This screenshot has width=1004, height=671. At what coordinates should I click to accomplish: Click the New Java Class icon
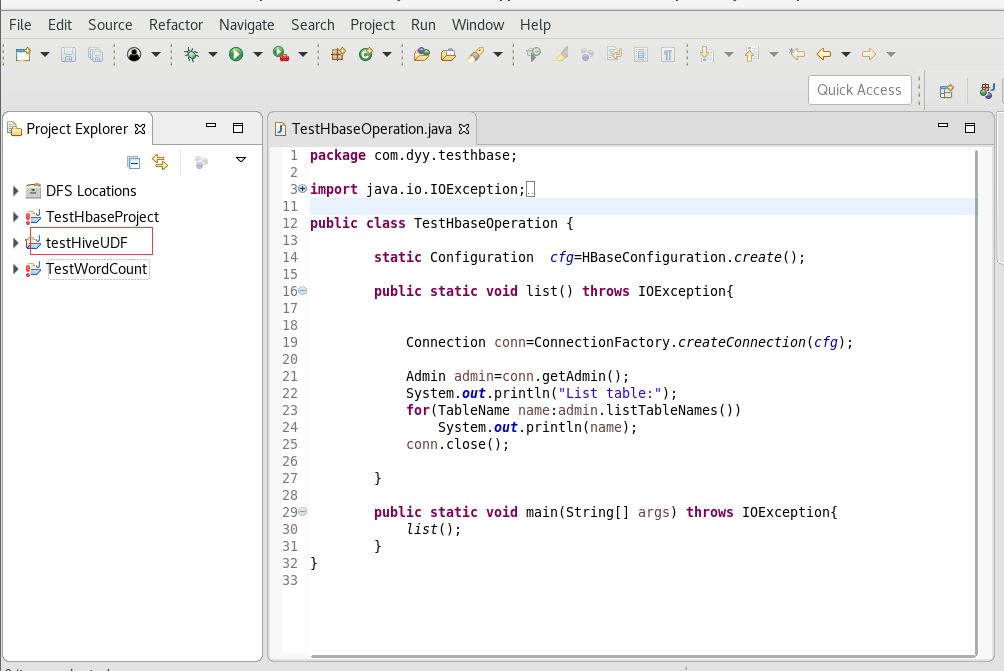365,54
